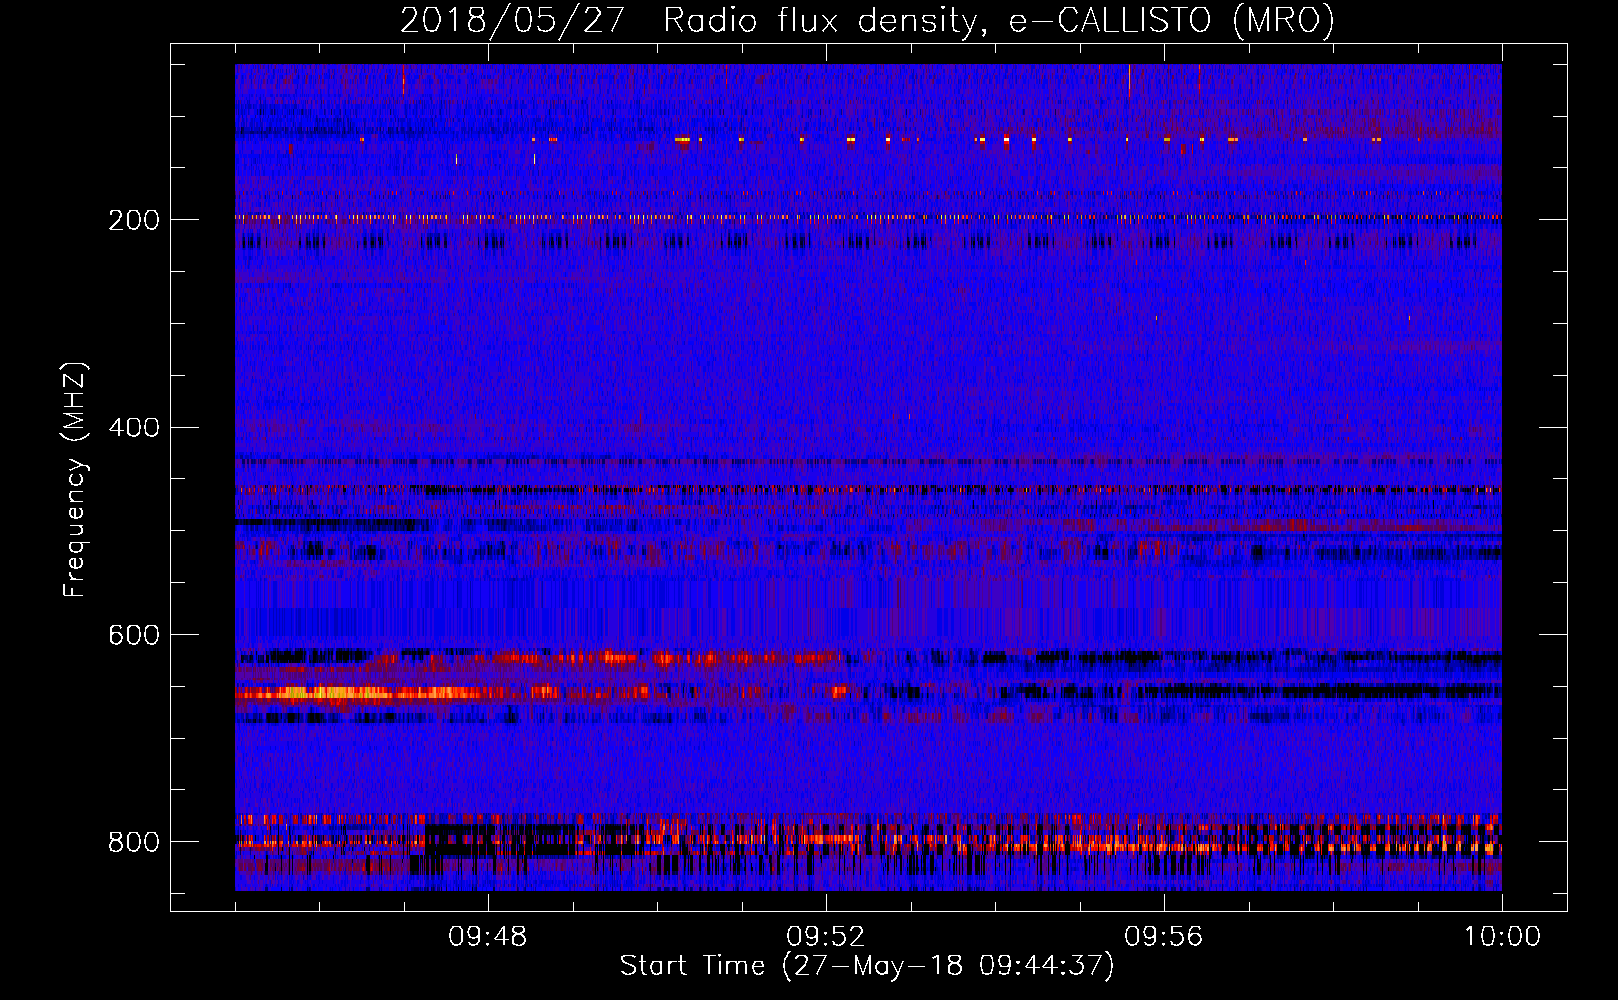Screen dimensions: 1618x1000
Task: Click the 600 frequency tick label
Action: (x=133, y=635)
